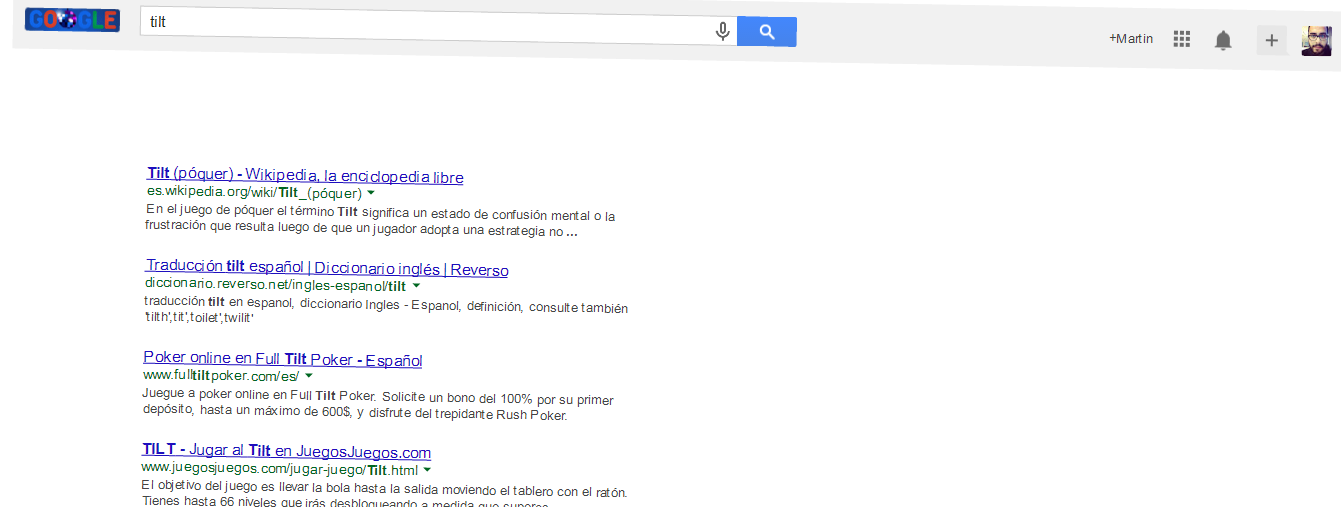Screen dimensions: 1341x507
Task: Click the www.fulltiltpoker.com/es/ URL text
Action: click(x=221, y=376)
